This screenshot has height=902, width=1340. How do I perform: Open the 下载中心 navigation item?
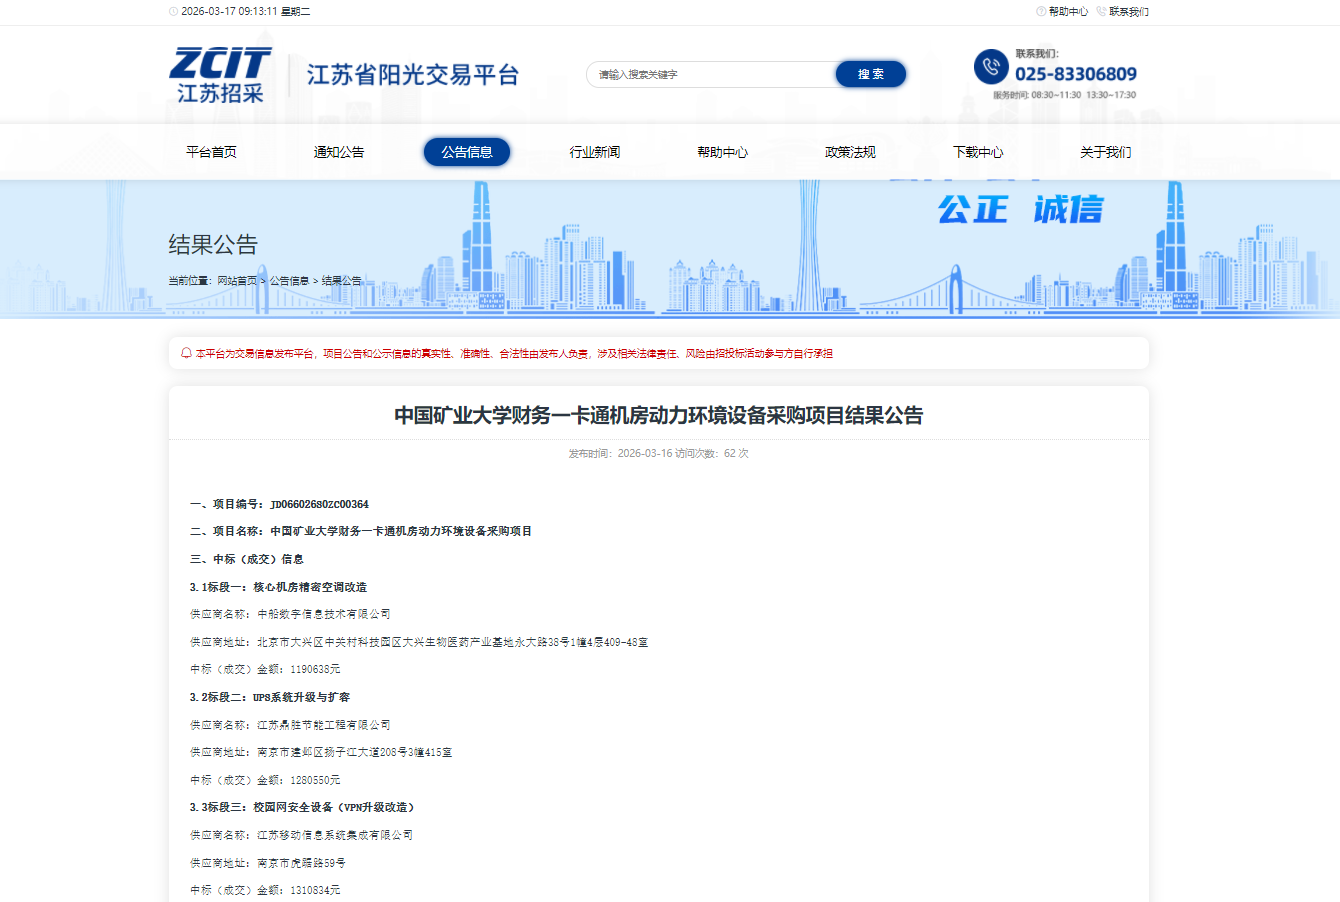click(x=978, y=152)
